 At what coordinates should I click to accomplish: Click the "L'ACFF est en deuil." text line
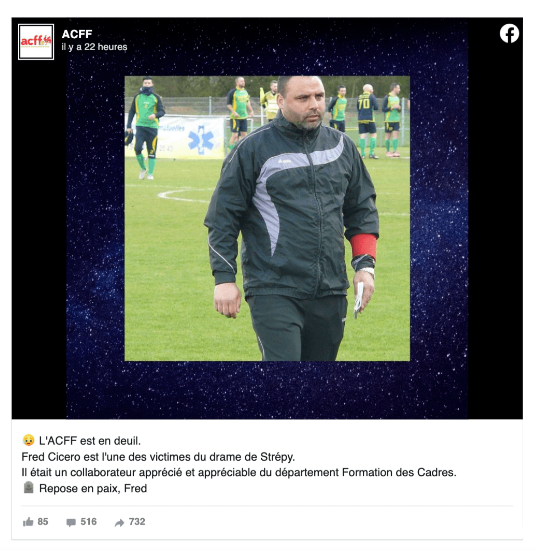tap(90, 441)
